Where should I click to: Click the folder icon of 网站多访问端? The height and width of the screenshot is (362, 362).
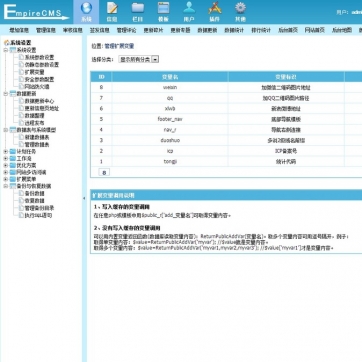coord(13,172)
